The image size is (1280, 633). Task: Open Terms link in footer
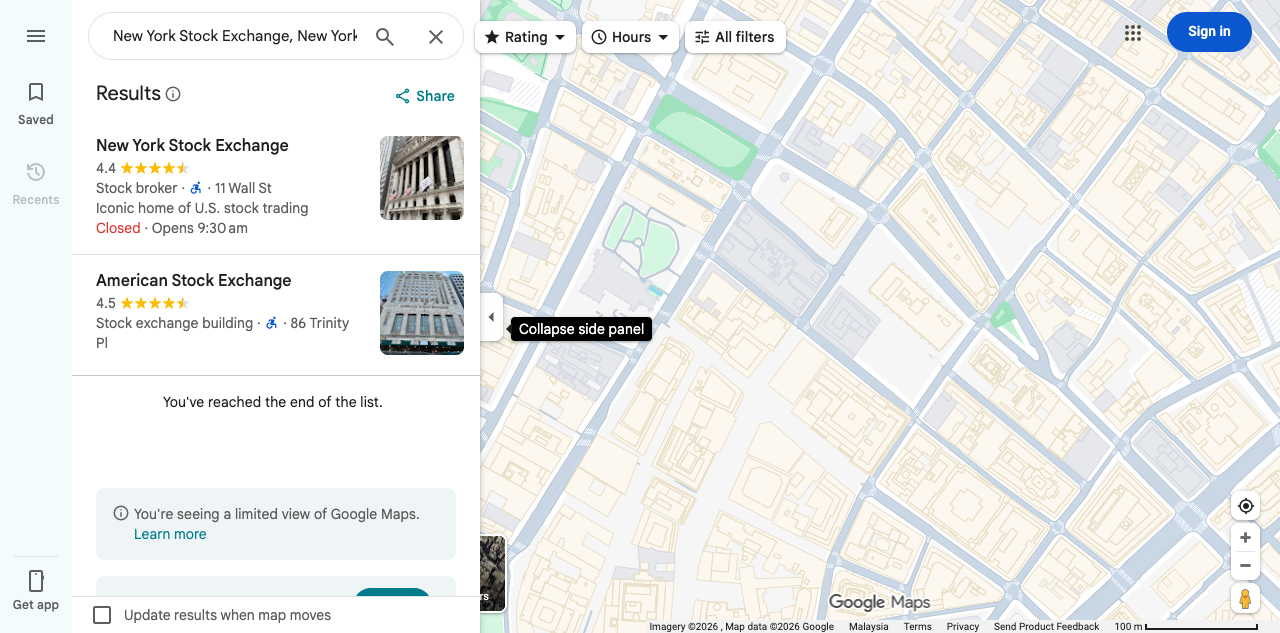[x=918, y=627]
